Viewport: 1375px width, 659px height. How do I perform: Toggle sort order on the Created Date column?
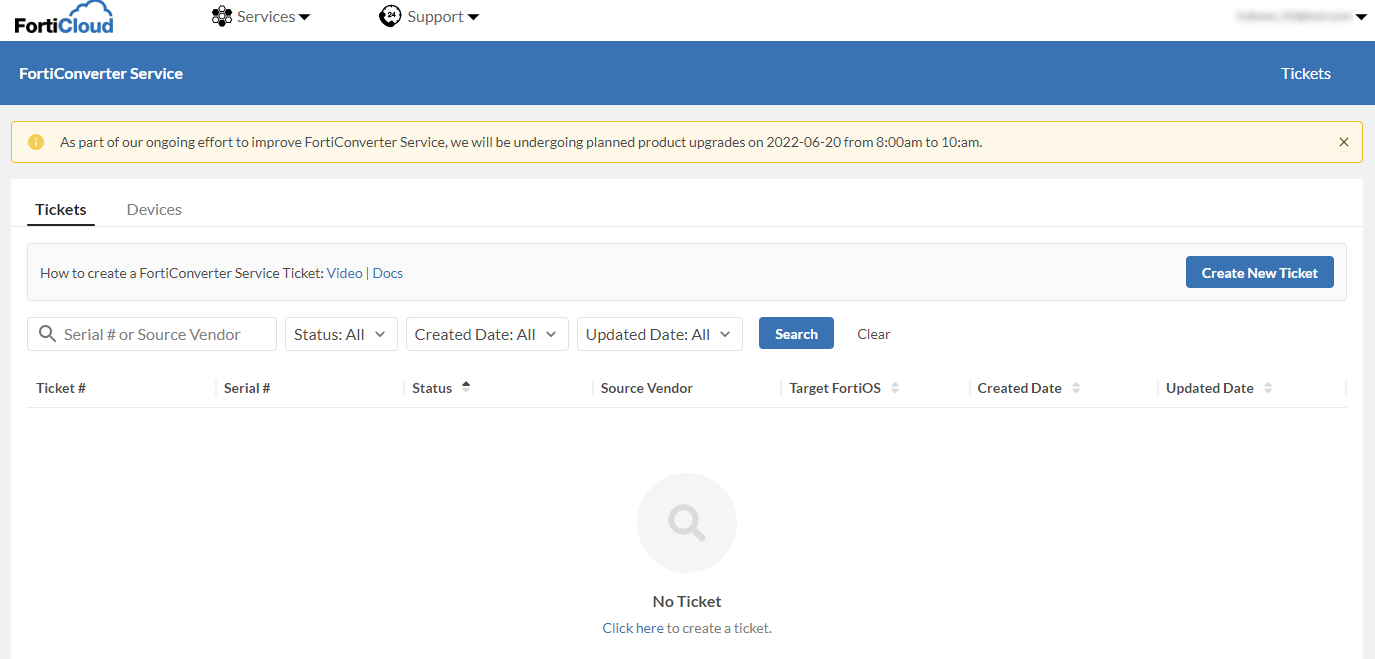pos(1075,387)
